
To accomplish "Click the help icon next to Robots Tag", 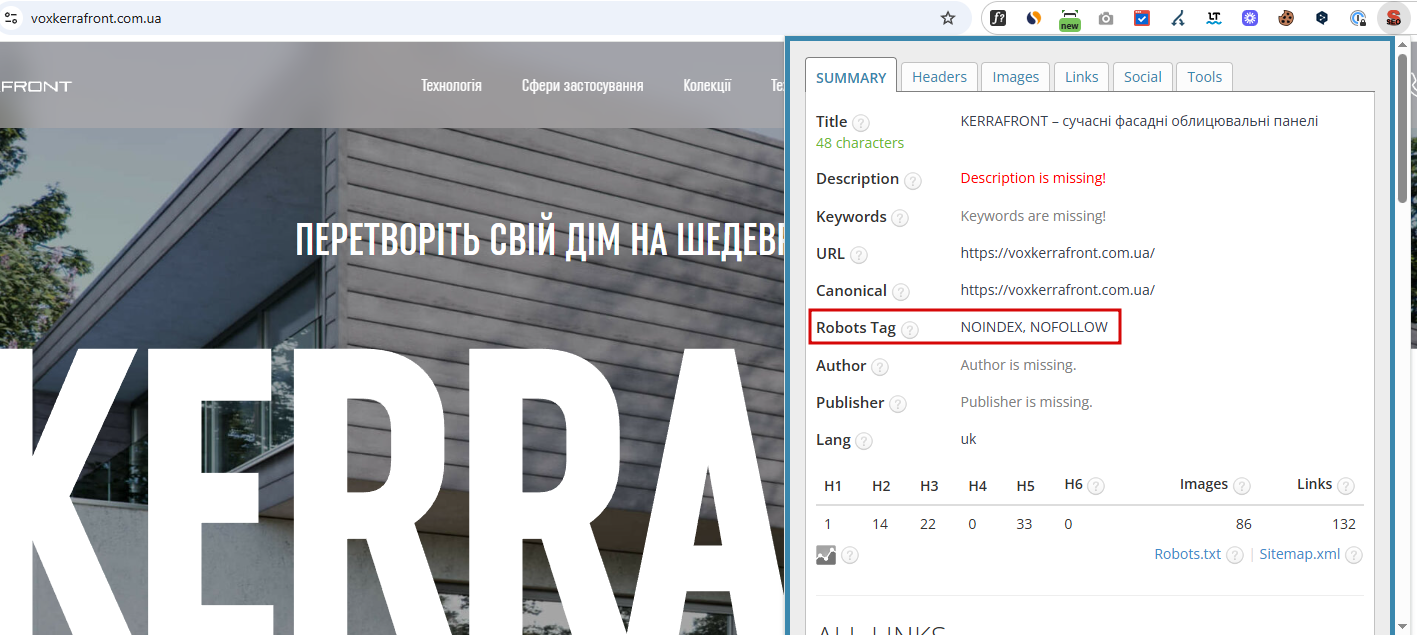I will pyautogui.click(x=910, y=329).
